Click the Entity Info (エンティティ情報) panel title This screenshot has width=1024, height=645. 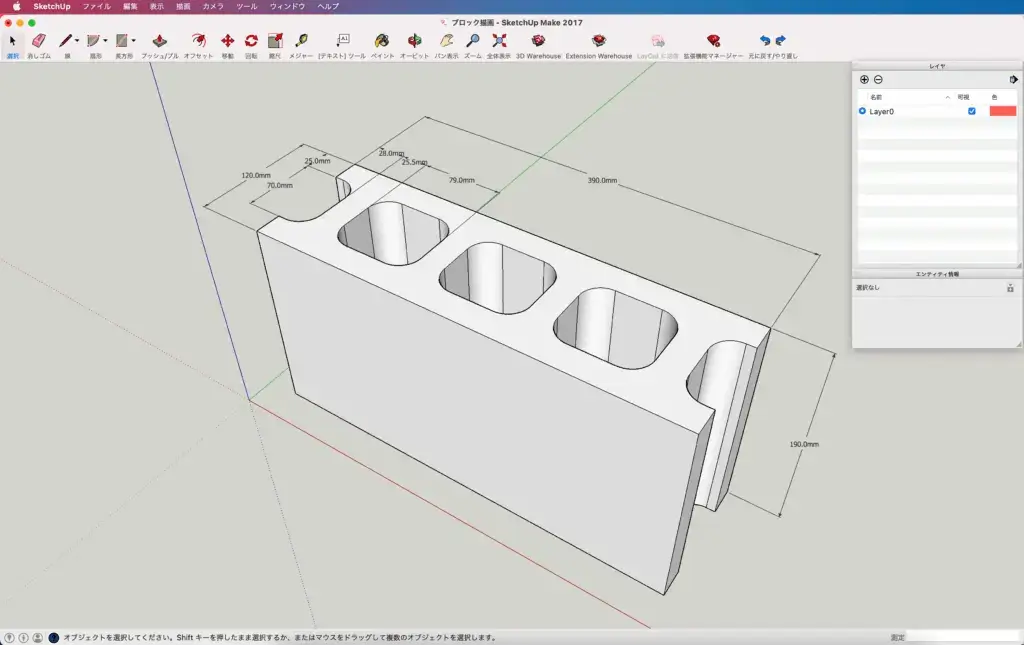[x=937, y=274]
